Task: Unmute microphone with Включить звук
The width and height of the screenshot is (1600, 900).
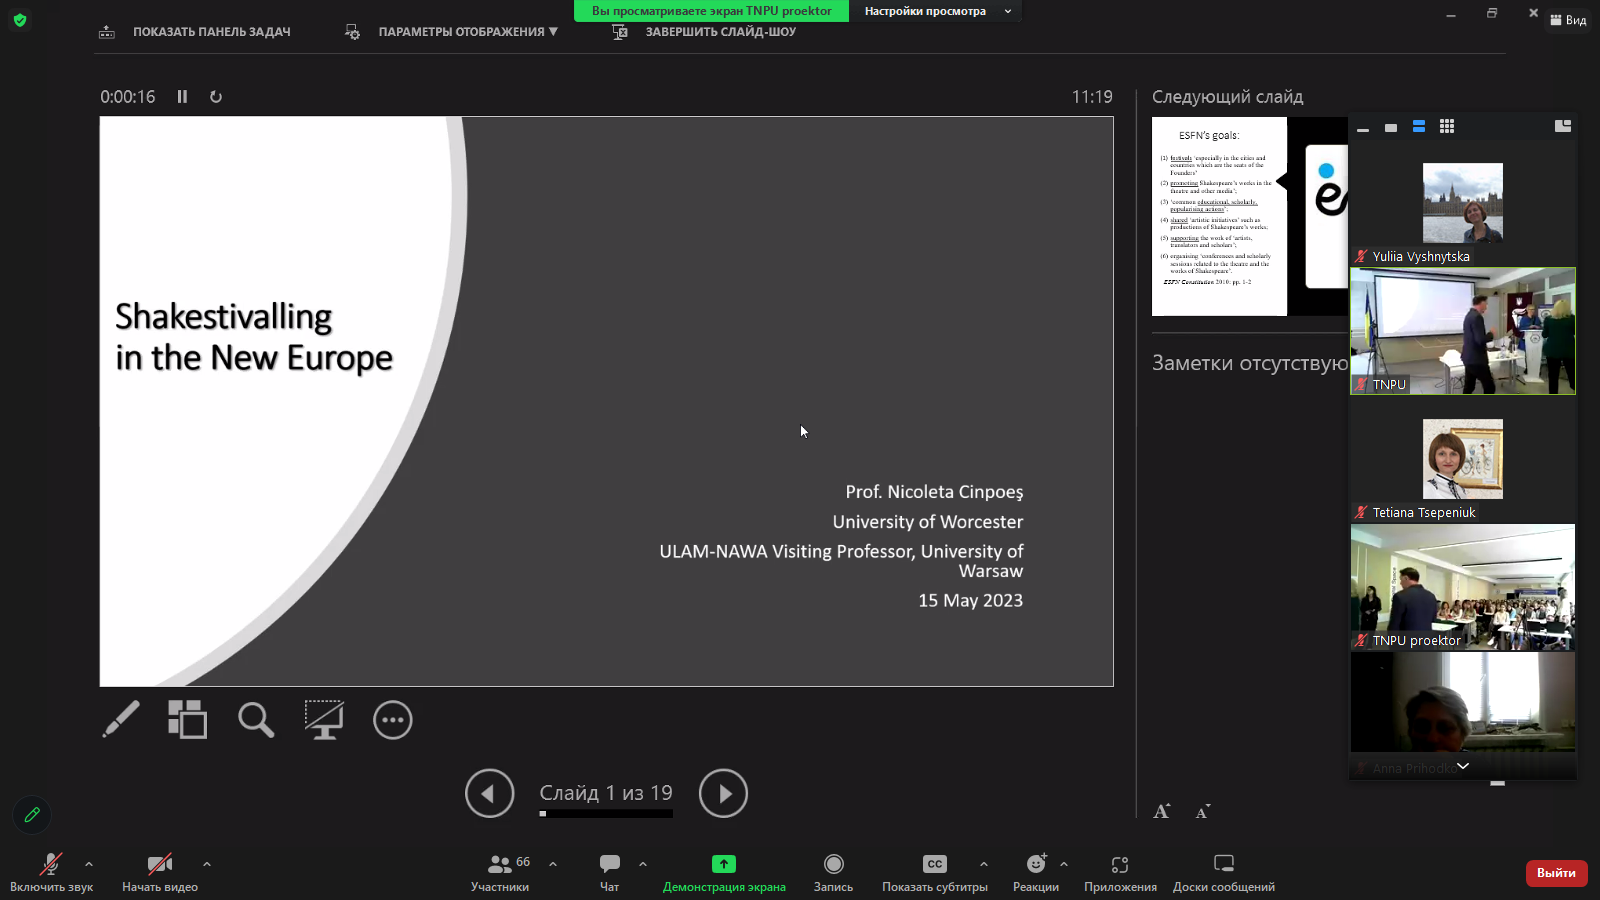Action: tap(51, 872)
